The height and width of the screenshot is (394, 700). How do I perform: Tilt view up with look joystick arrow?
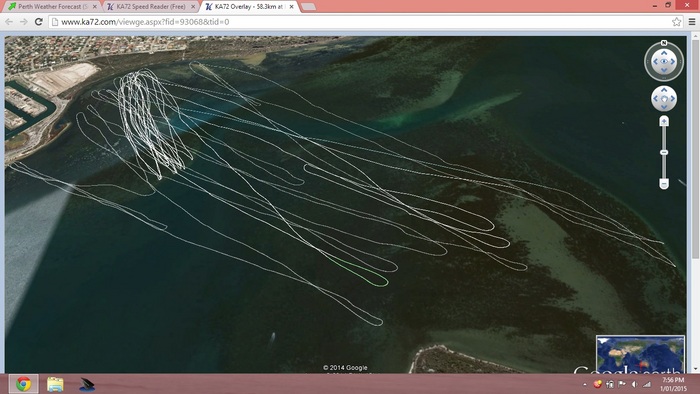pos(664,53)
